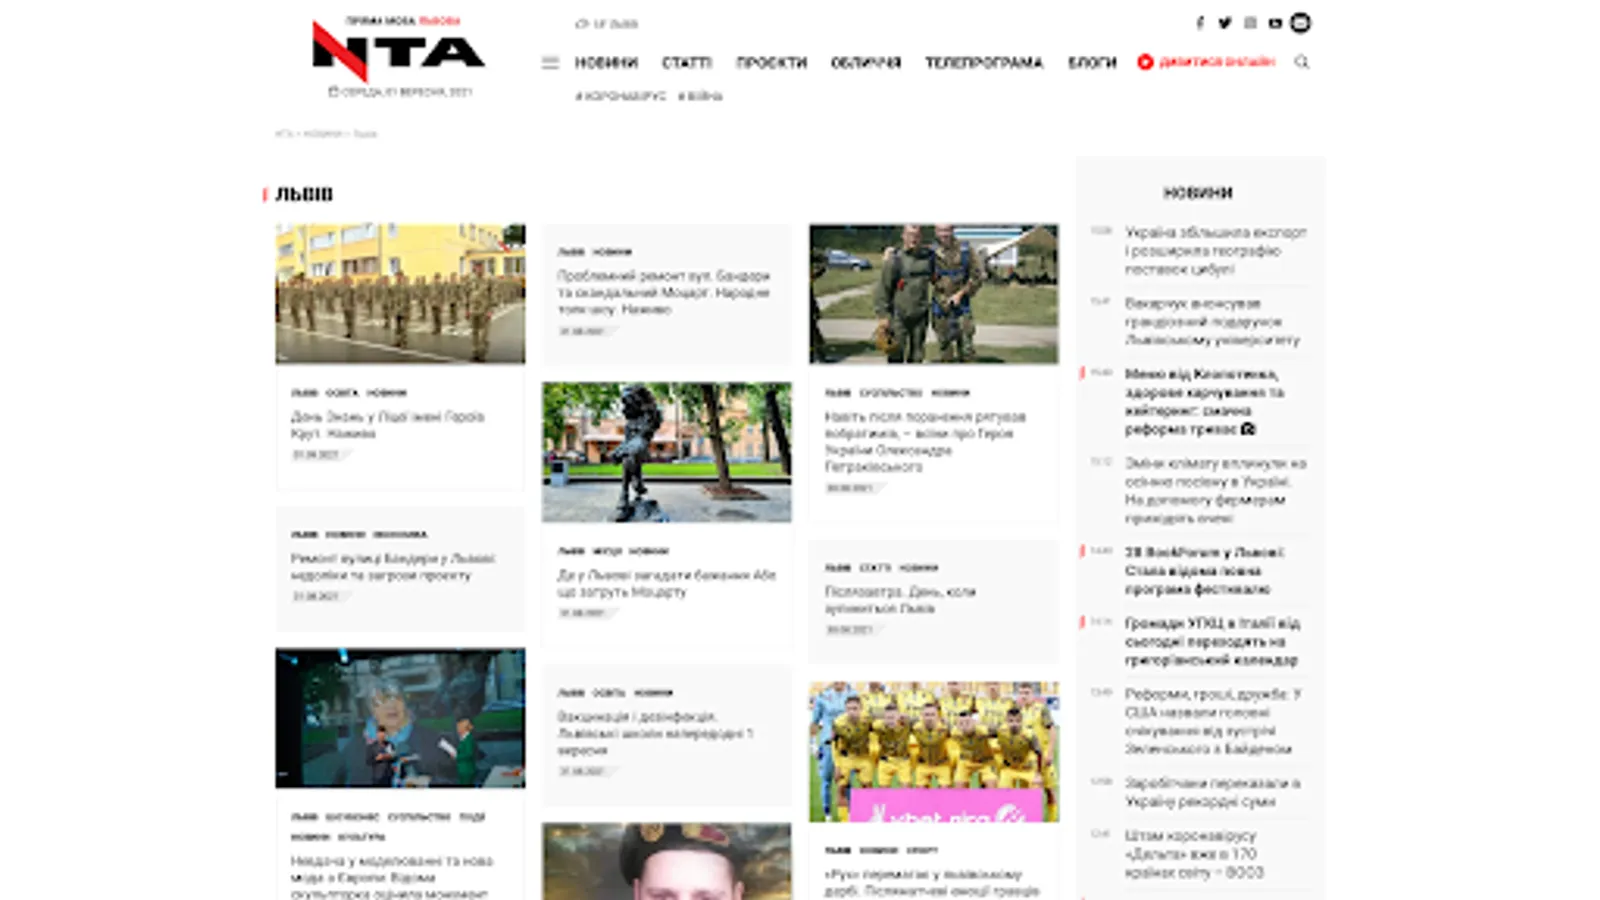Open the Проєкти menu item

[771, 63]
